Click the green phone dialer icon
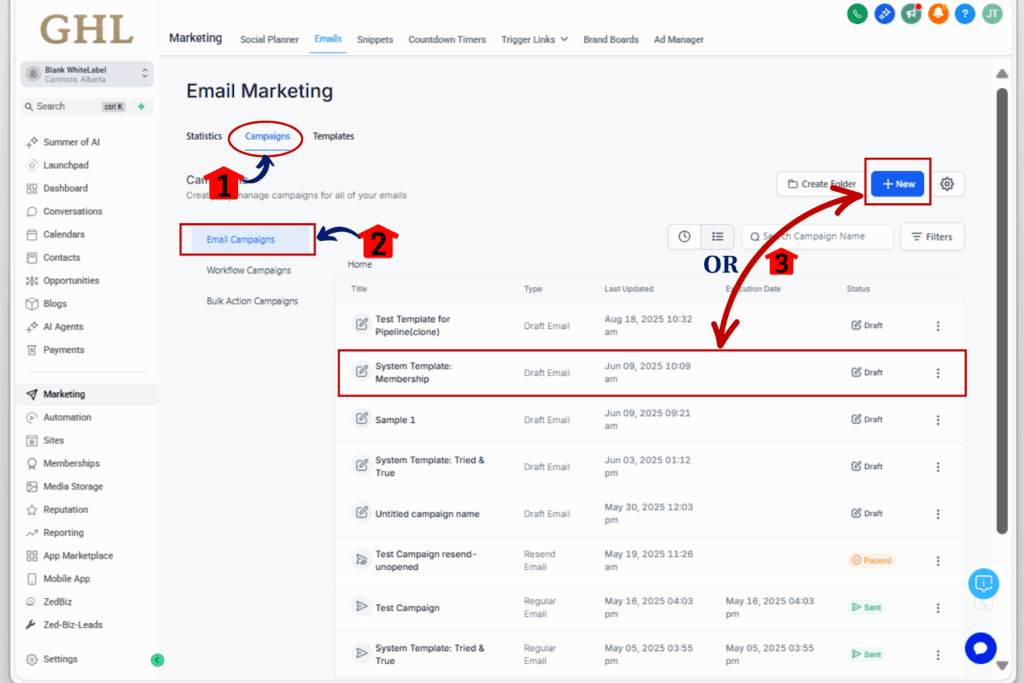The width and height of the screenshot is (1024, 683). coord(857,13)
